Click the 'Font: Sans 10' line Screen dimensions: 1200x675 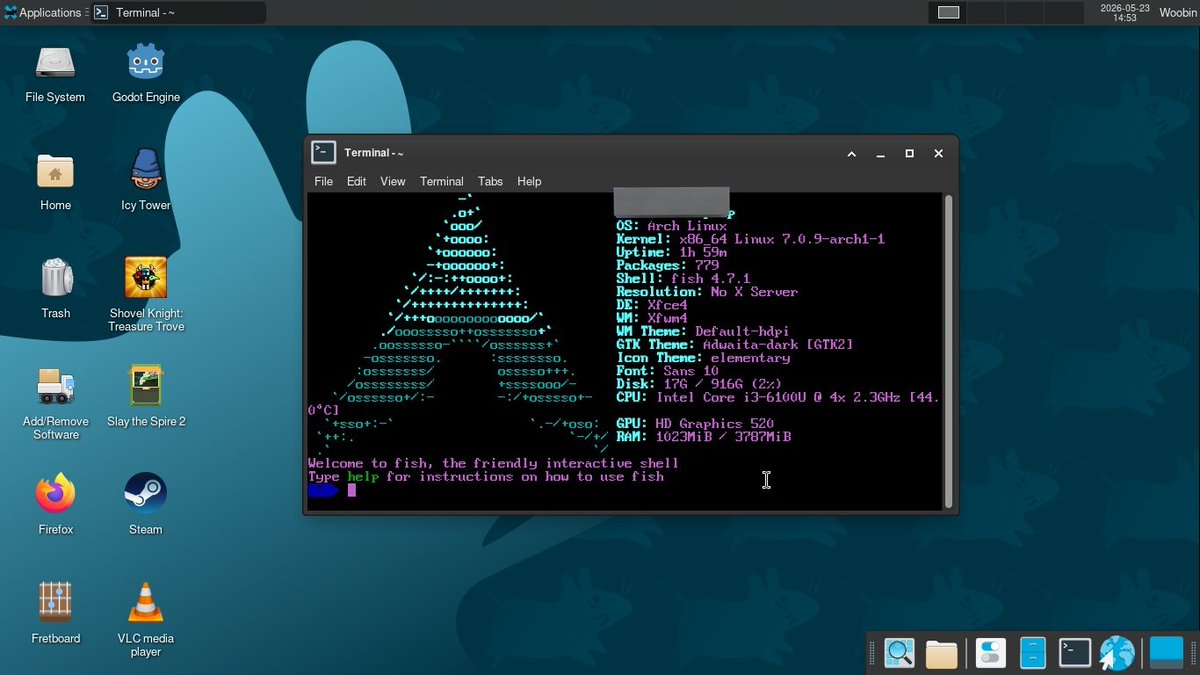click(x=667, y=371)
